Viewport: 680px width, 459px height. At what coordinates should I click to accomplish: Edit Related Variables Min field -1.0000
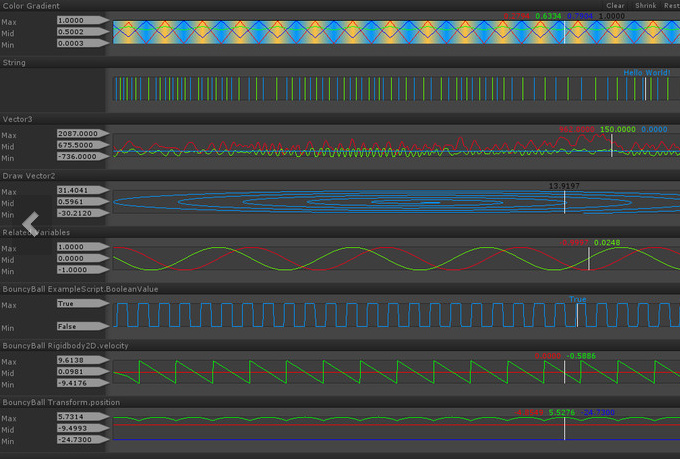pos(82,269)
